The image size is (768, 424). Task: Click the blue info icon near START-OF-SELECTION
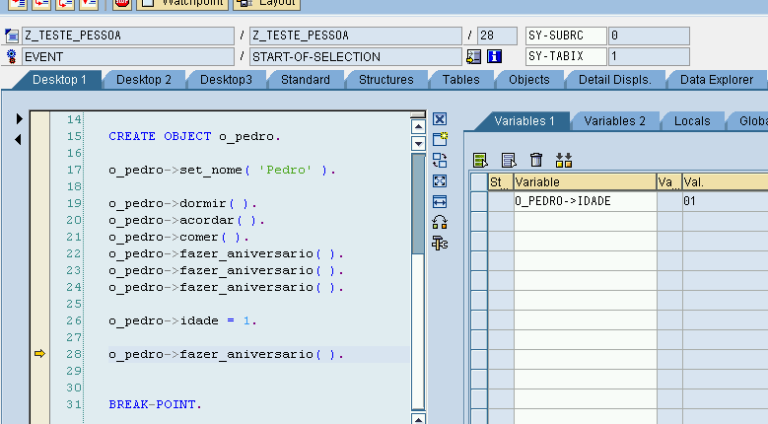tap(493, 57)
